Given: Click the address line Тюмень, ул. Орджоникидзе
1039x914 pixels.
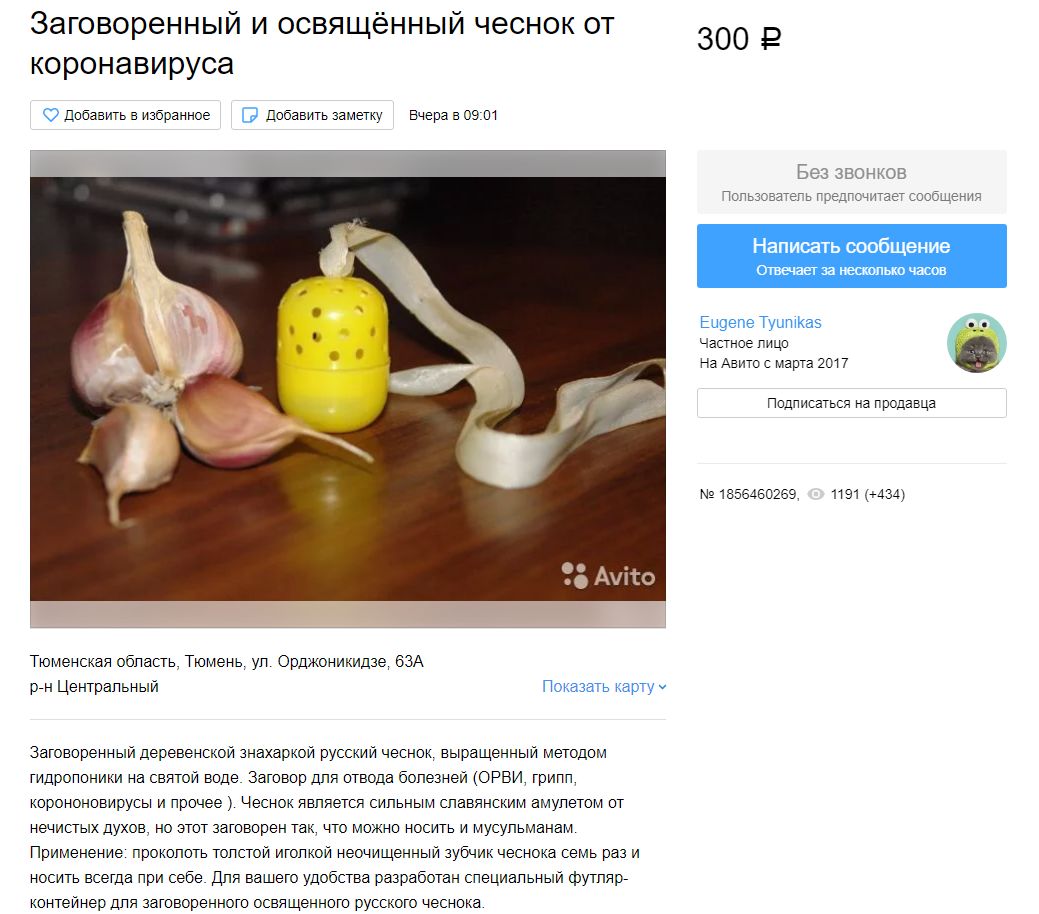Looking at the screenshot, I should [227, 661].
